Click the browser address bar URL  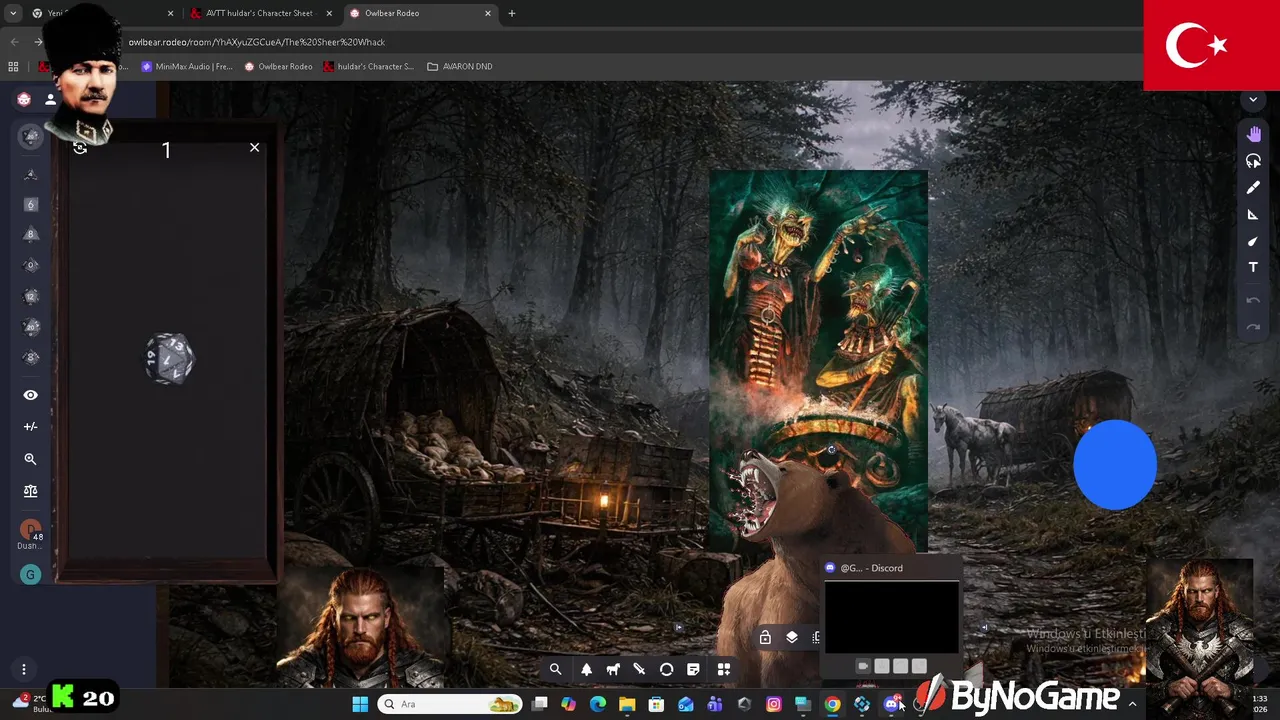pos(256,42)
